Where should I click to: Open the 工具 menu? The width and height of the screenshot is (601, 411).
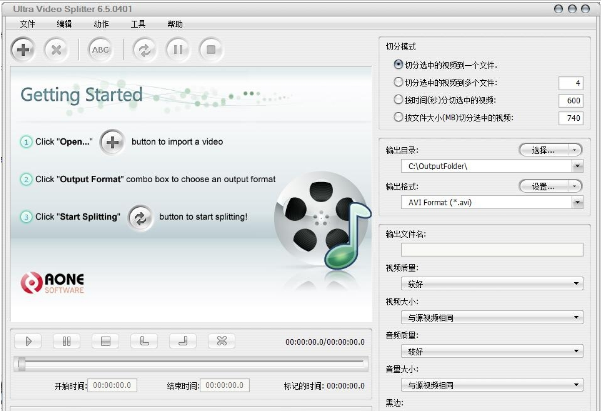coord(138,22)
